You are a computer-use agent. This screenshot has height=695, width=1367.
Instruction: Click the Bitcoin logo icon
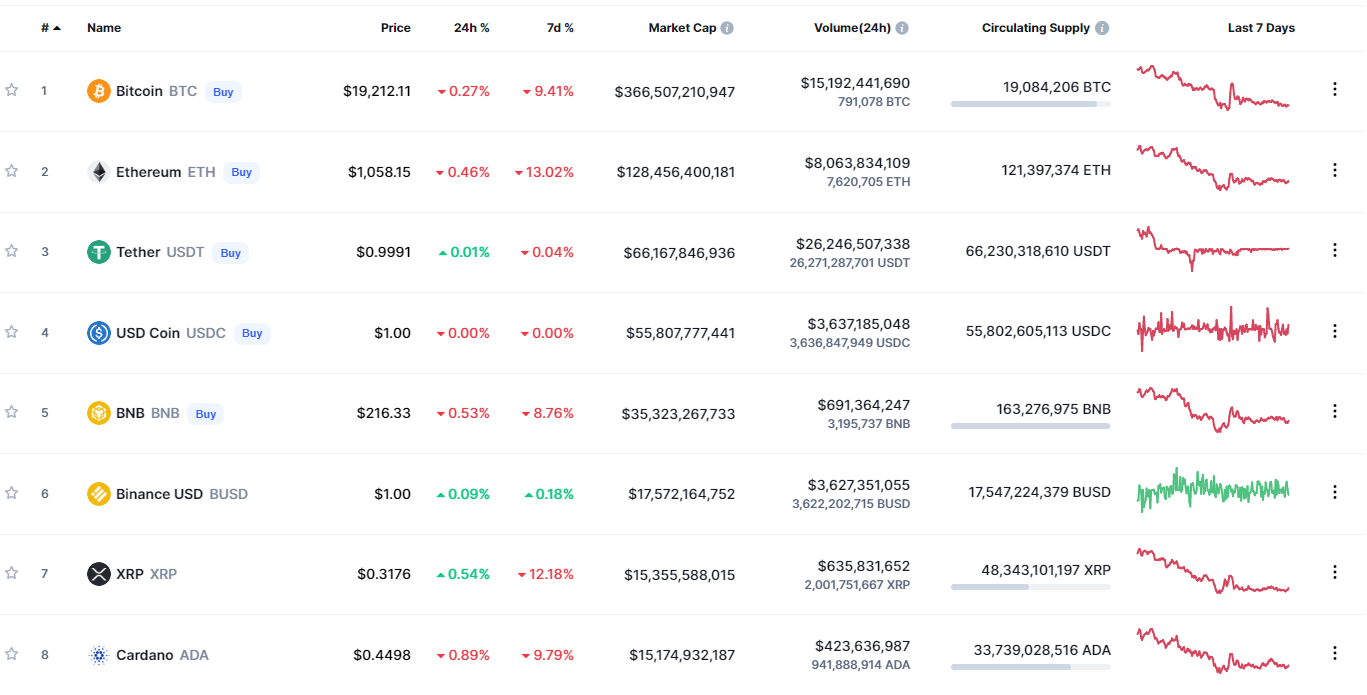[x=98, y=91]
